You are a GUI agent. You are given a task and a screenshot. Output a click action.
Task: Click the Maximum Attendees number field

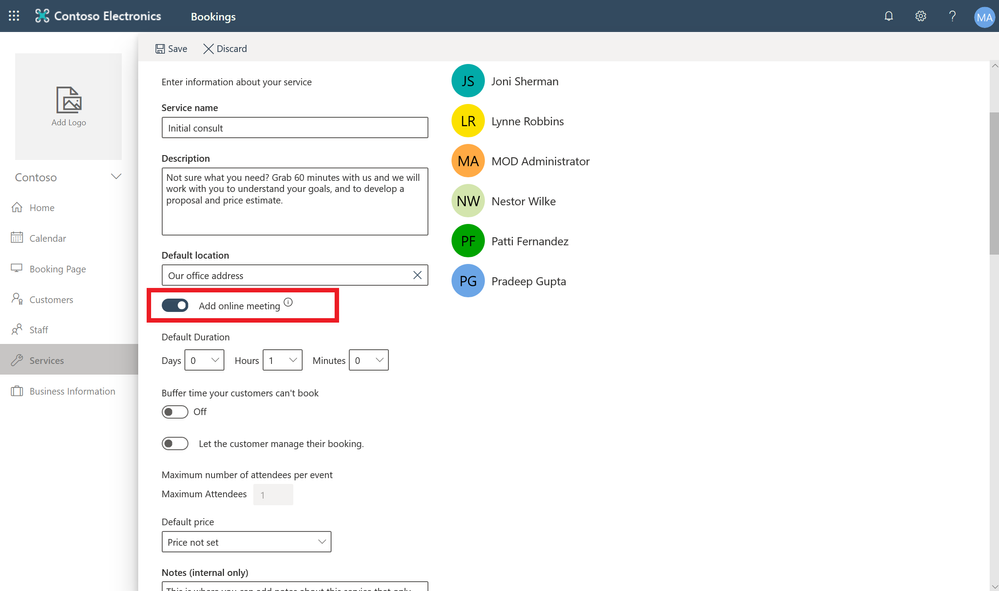tap(273, 494)
